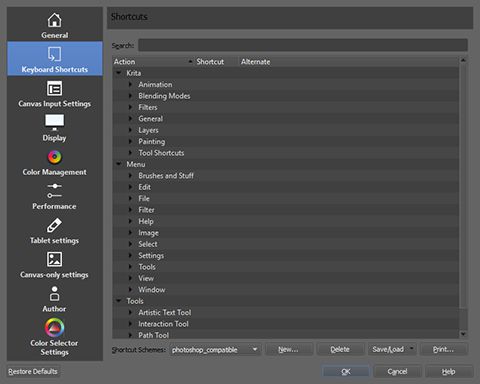Confirm with the OK button
Screen dimensions: 480x384
[346, 371]
